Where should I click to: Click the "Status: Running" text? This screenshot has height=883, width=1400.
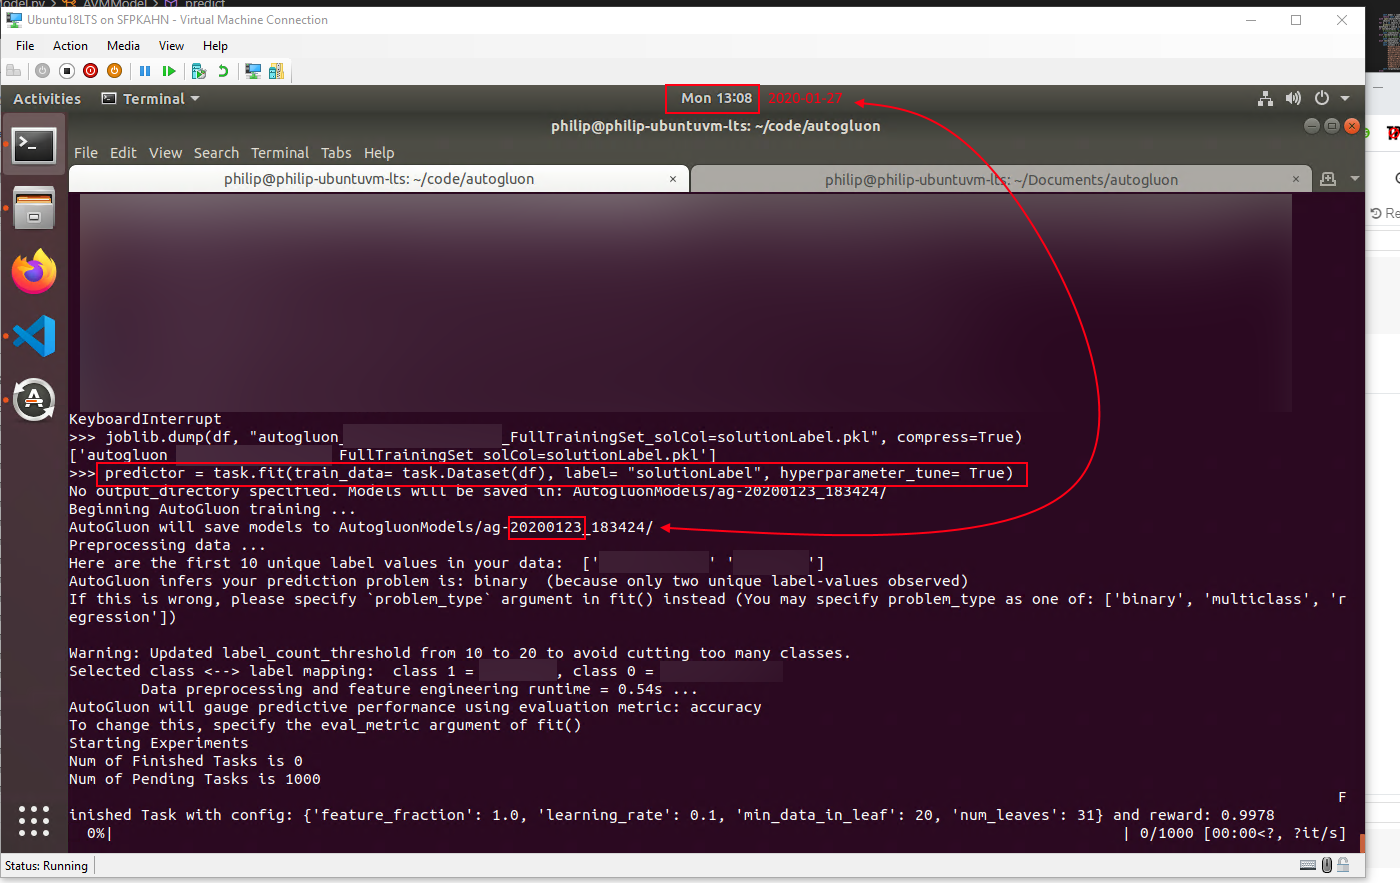(46, 866)
